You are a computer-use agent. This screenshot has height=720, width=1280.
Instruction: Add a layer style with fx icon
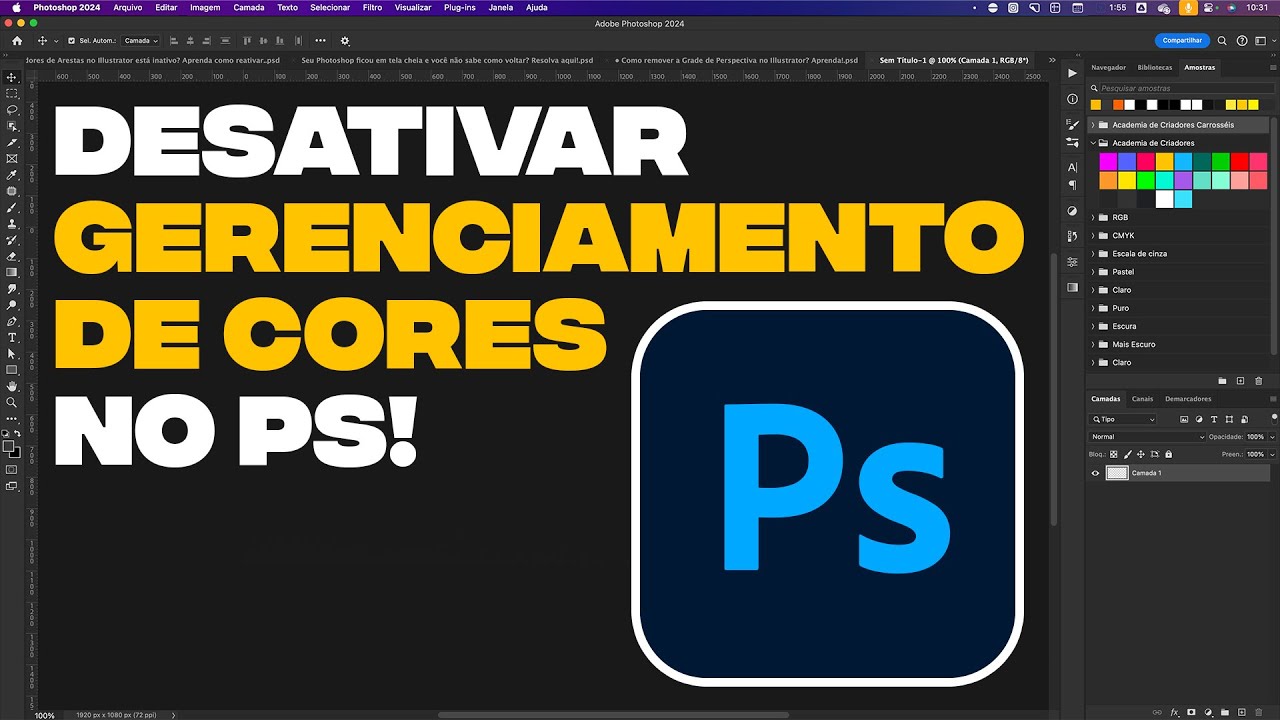pyautogui.click(x=1175, y=713)
